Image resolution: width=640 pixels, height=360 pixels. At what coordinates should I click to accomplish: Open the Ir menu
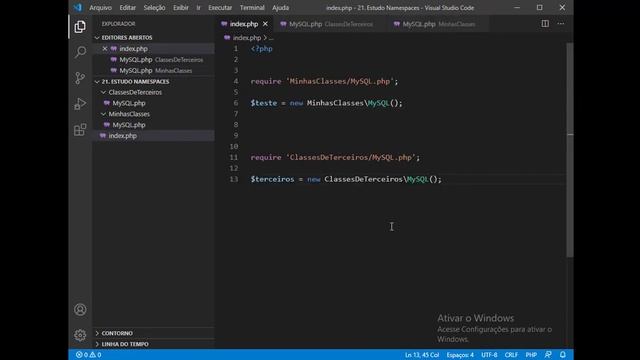(198, 8)
